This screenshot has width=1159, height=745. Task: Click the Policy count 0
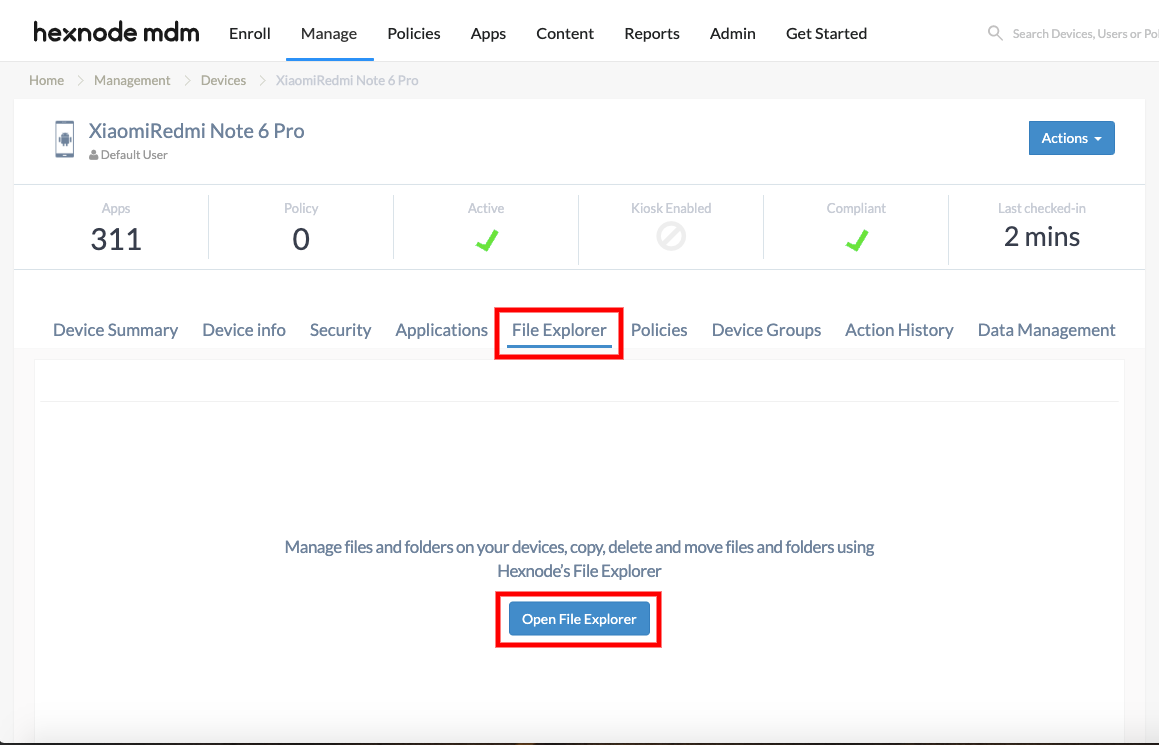[x=301, y=239]
